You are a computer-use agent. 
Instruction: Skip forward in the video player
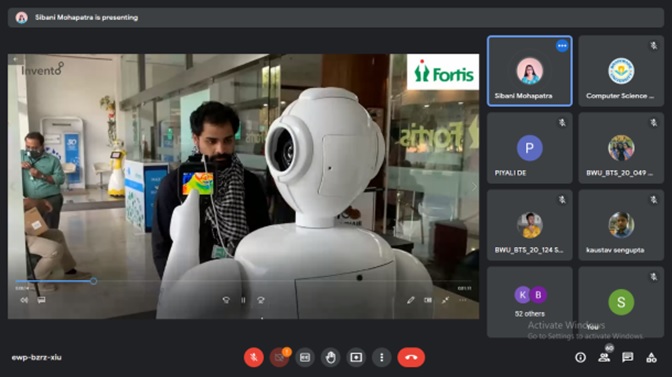pos(261,300)
